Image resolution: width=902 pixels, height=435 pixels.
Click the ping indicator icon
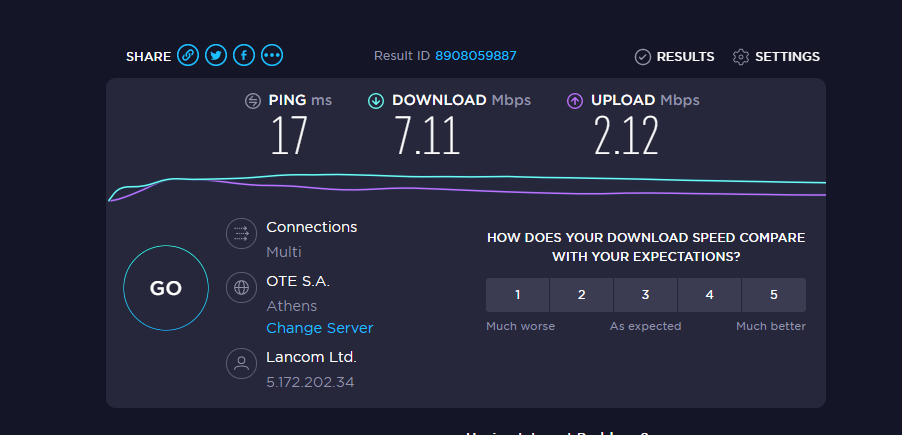coord(253,101)
